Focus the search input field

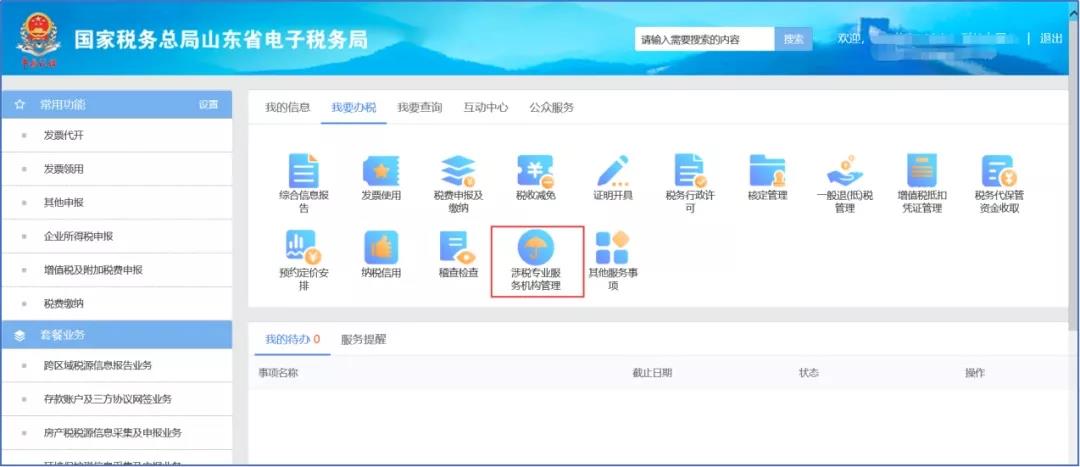click(x=705, y=39)
